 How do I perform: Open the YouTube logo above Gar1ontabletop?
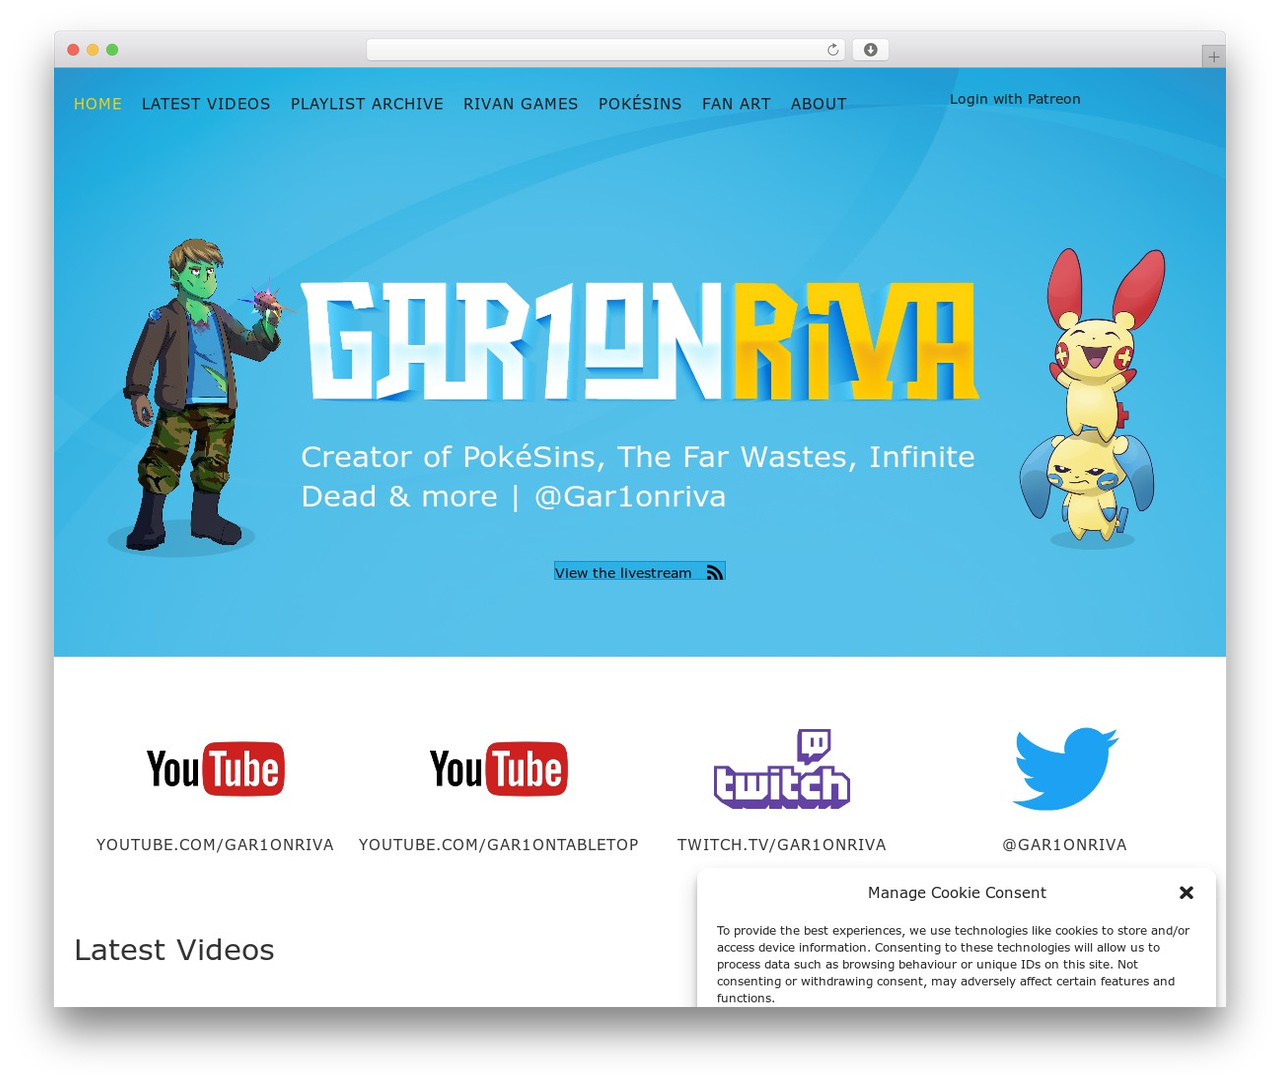tap(498, 769)
